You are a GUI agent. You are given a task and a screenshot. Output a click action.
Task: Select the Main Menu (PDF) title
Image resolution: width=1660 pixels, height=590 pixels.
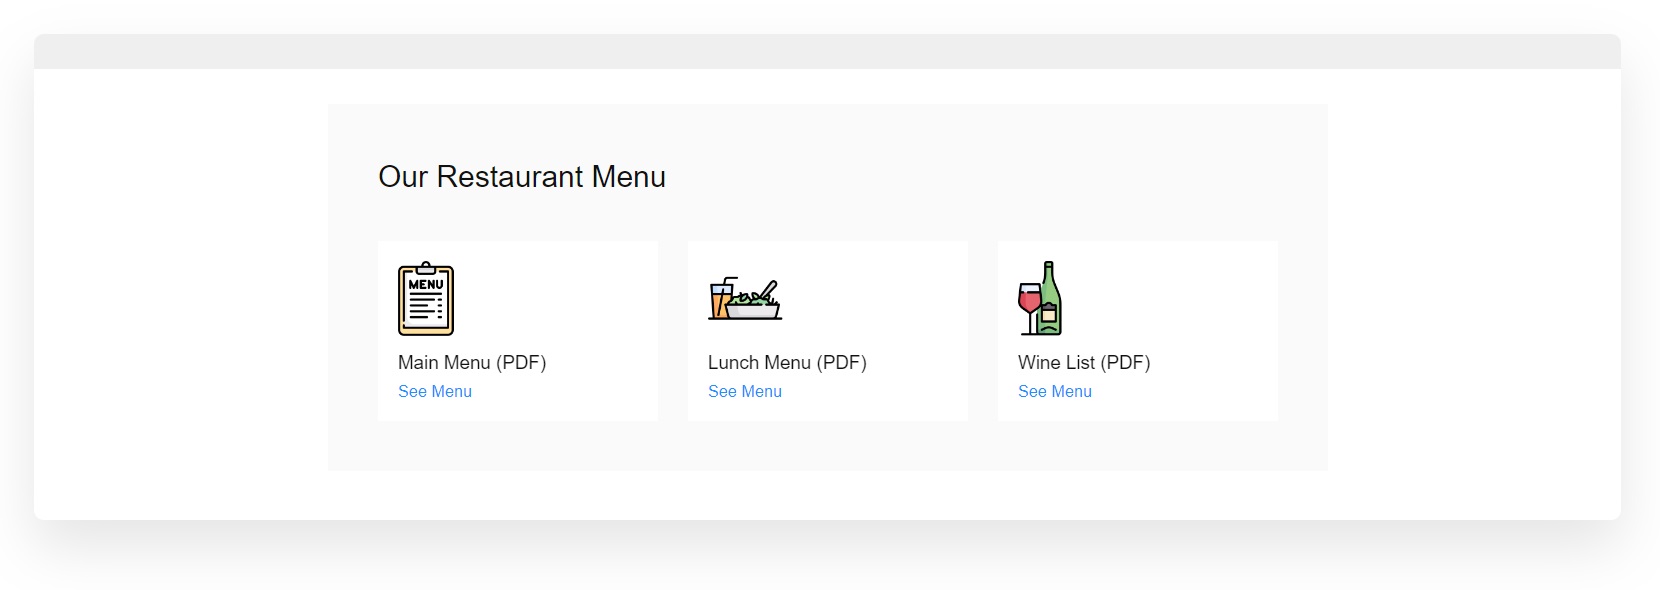pyautogui.click(x=472, y=362)
